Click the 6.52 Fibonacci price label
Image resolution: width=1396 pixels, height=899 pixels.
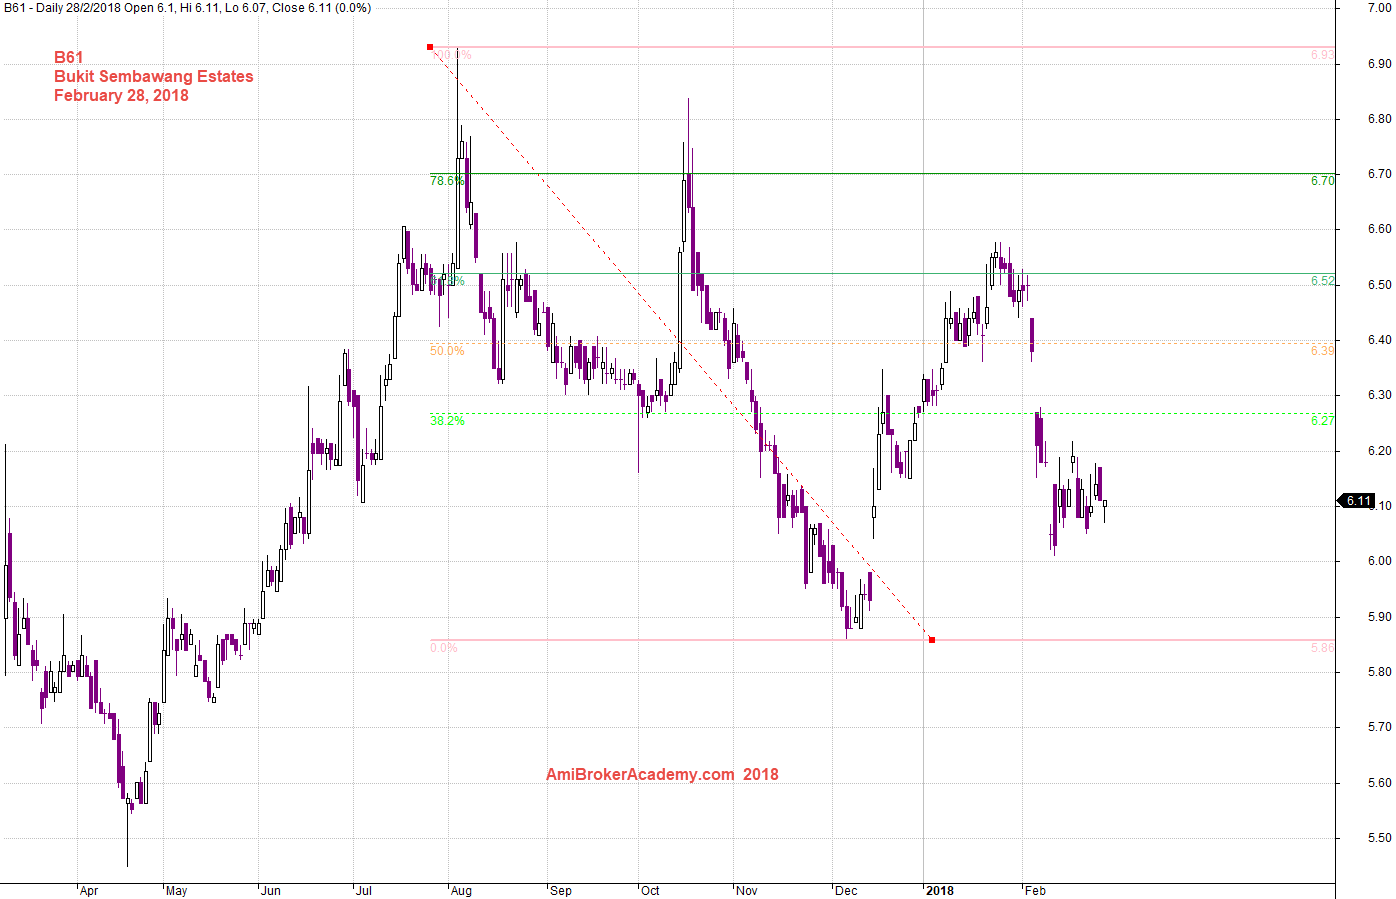coord(1323,281)
